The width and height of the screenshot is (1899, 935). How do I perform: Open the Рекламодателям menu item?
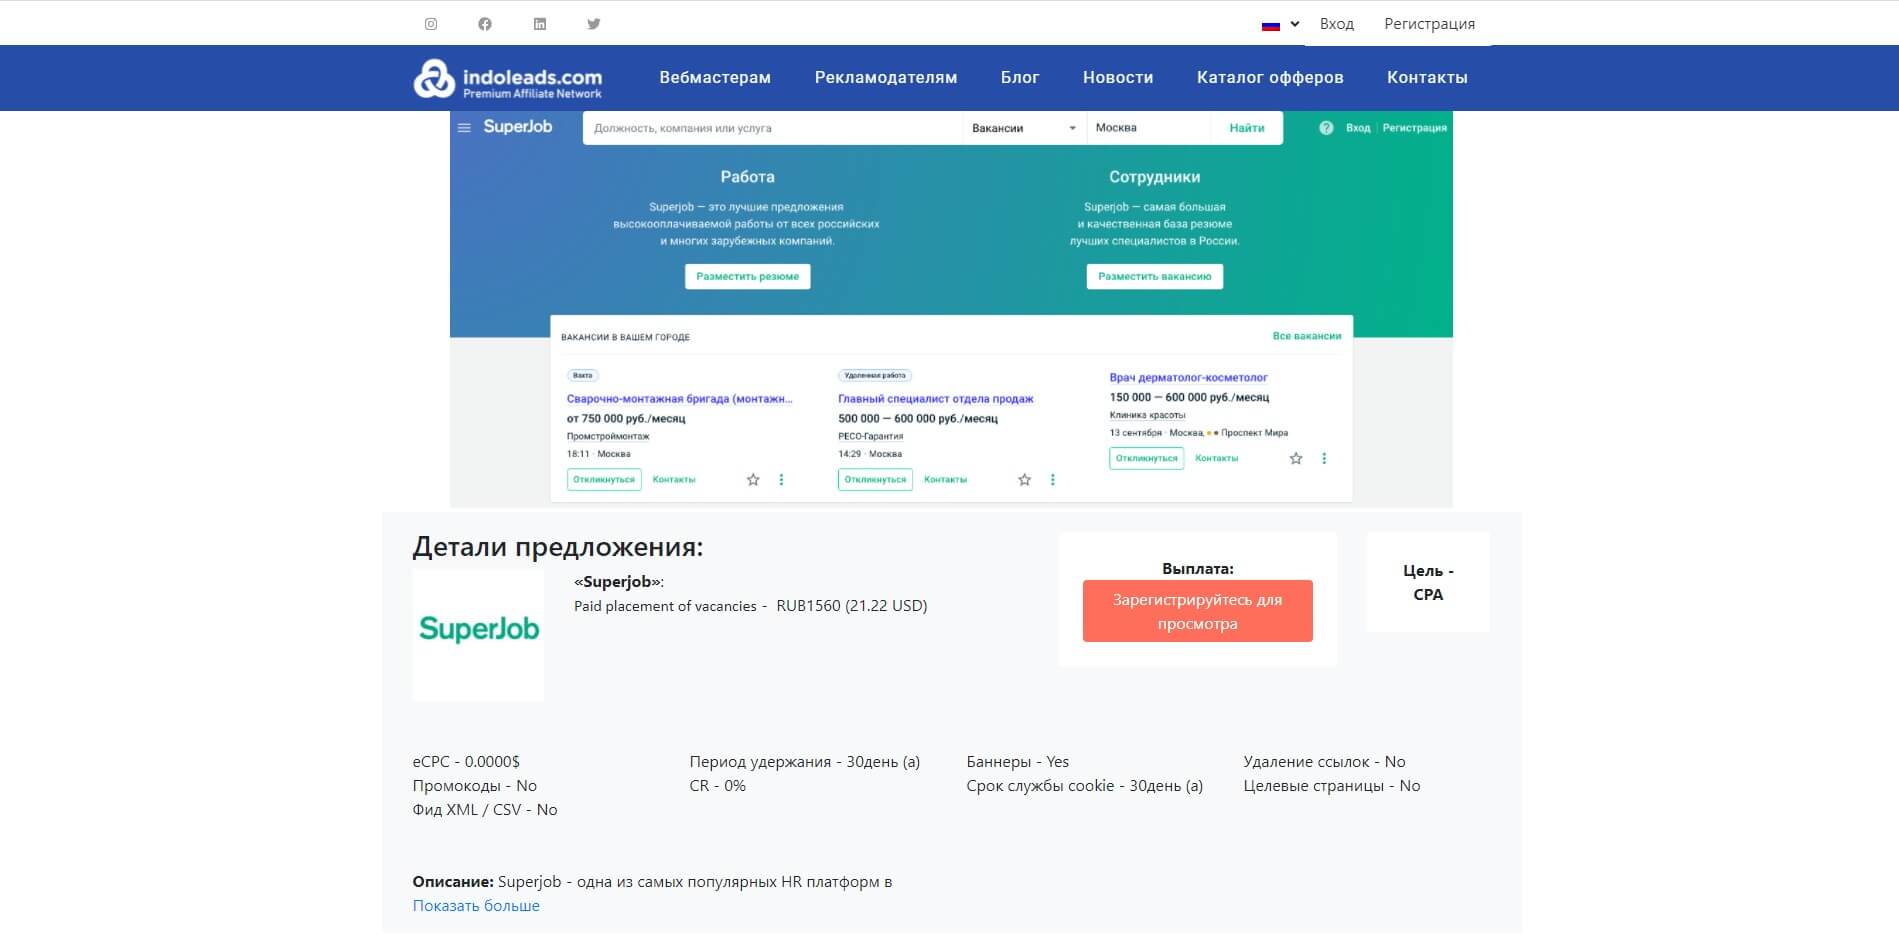(x=886, y=77)
